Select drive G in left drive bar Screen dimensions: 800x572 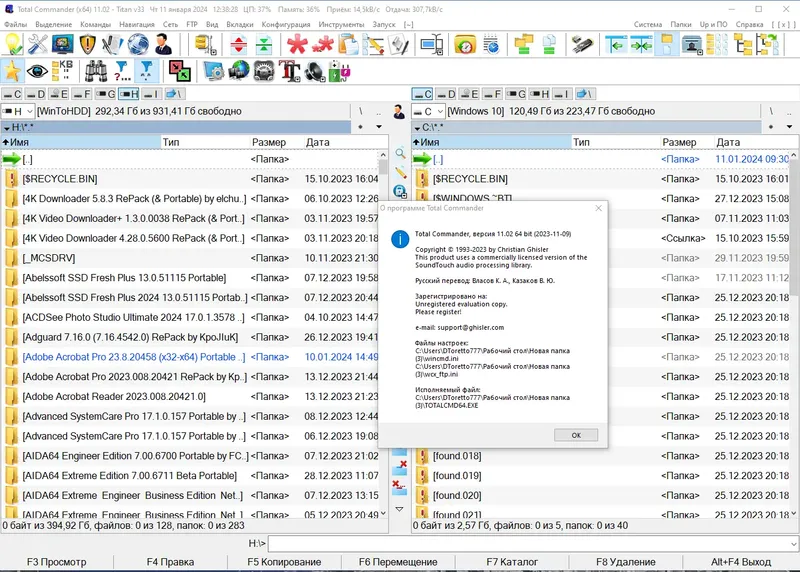106,94
